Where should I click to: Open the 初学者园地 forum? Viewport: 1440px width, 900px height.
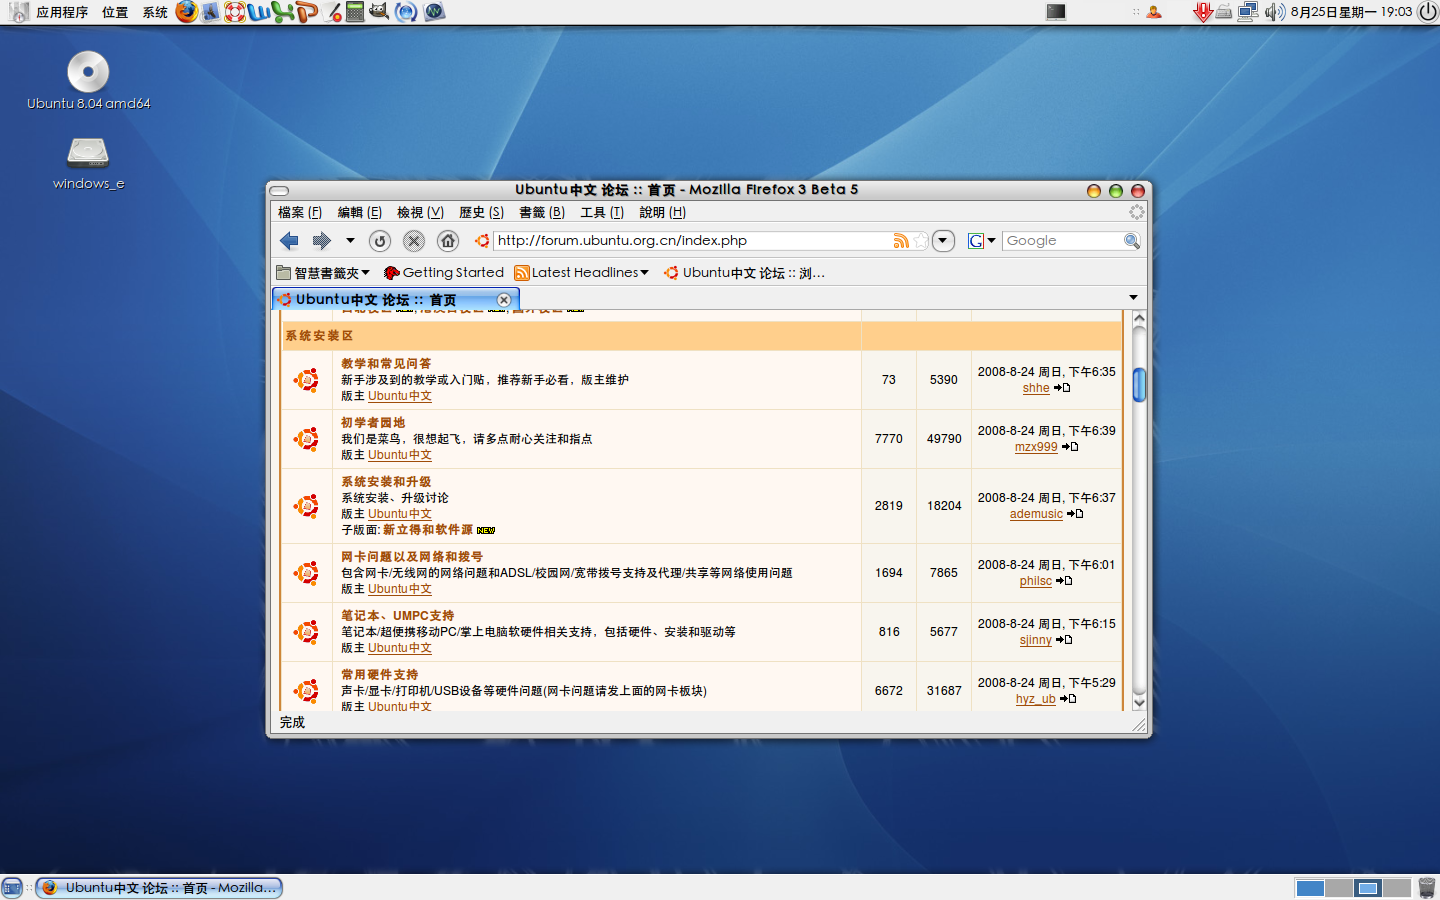pos(373,423)
